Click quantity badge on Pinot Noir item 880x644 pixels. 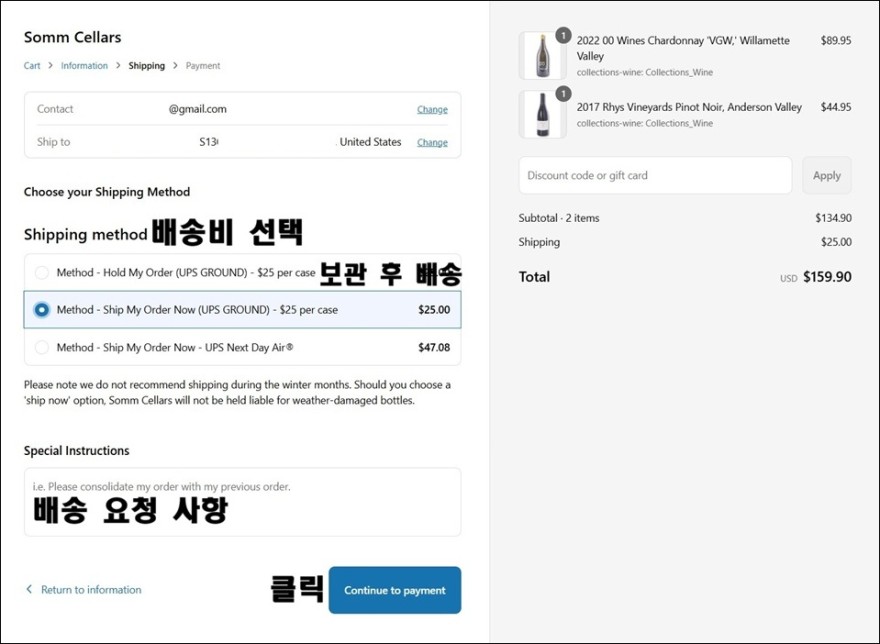click(563, 94)
